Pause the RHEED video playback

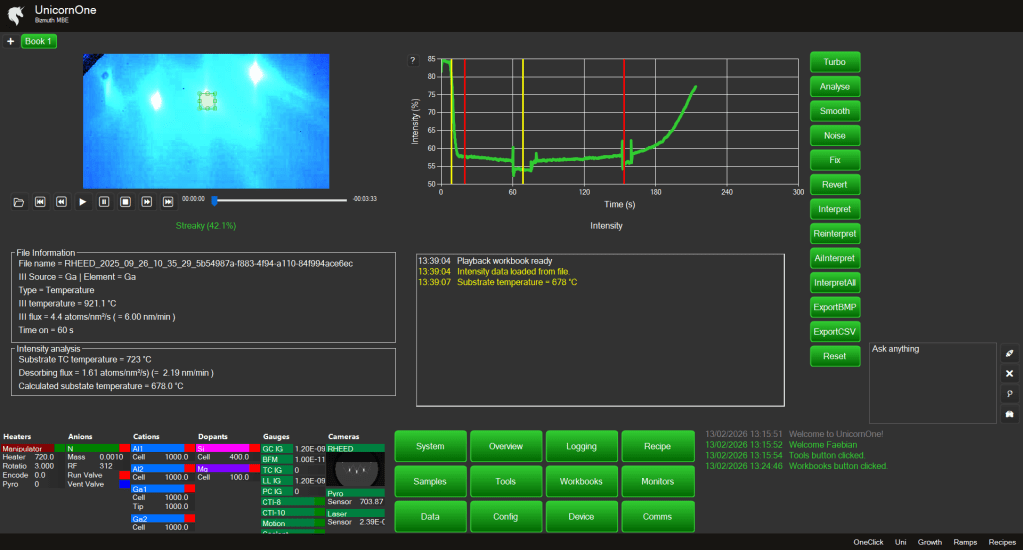point(104,202)
